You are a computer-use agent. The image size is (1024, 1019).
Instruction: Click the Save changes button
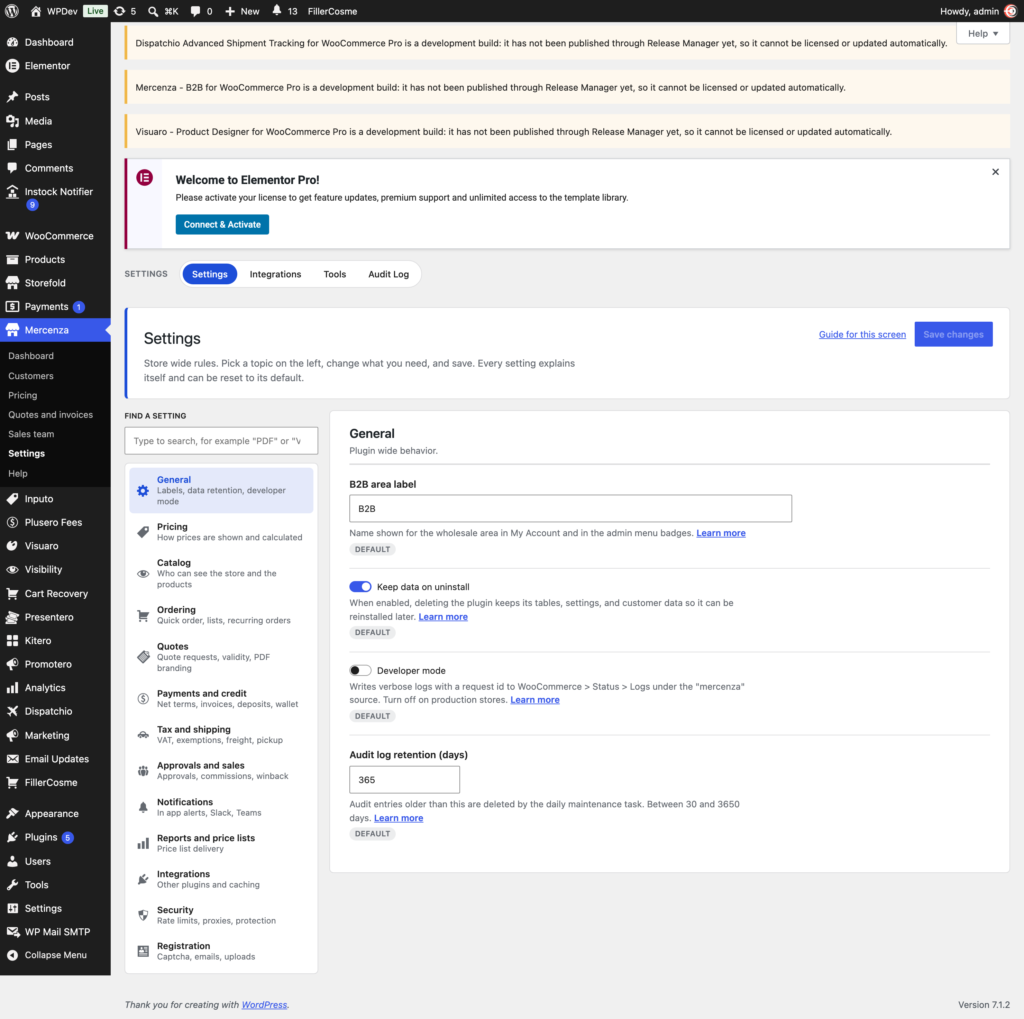click(x=953, y=334)
